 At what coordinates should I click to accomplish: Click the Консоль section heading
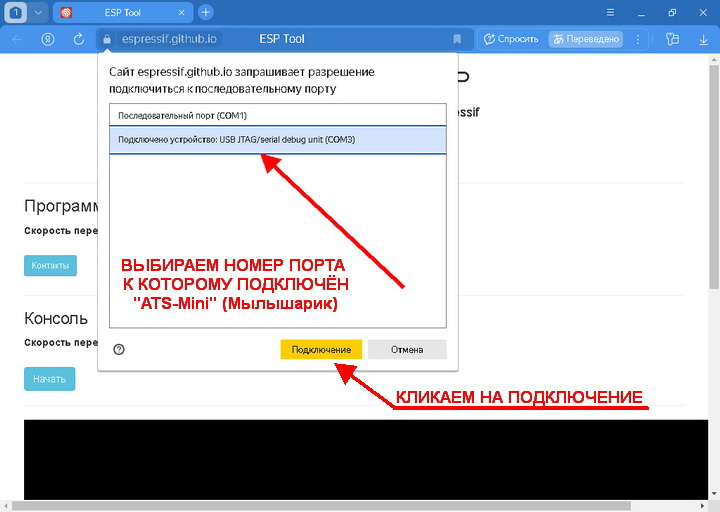(56, 318)
